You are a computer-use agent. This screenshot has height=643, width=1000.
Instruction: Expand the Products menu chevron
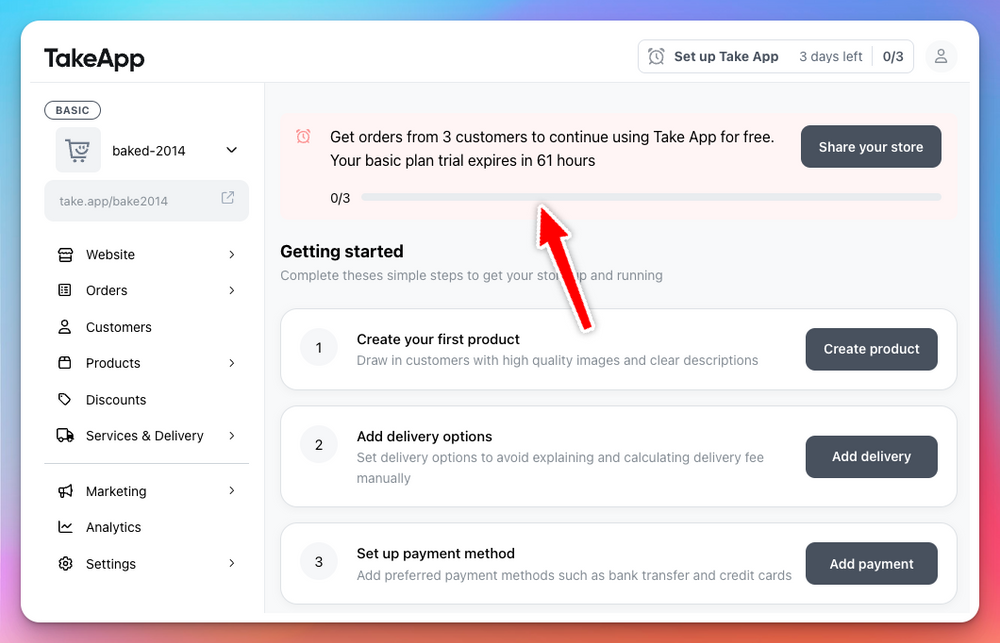(232, 363)
